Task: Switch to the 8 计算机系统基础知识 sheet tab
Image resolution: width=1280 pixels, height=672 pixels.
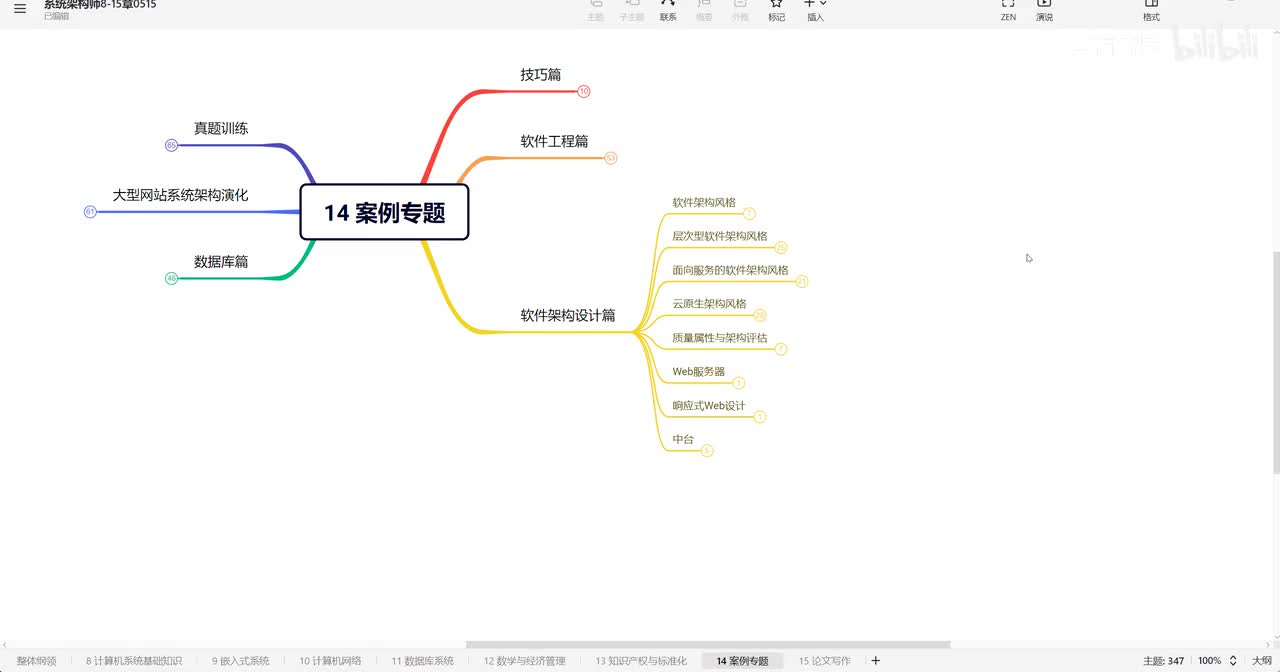Action: [x=133, y=661]
